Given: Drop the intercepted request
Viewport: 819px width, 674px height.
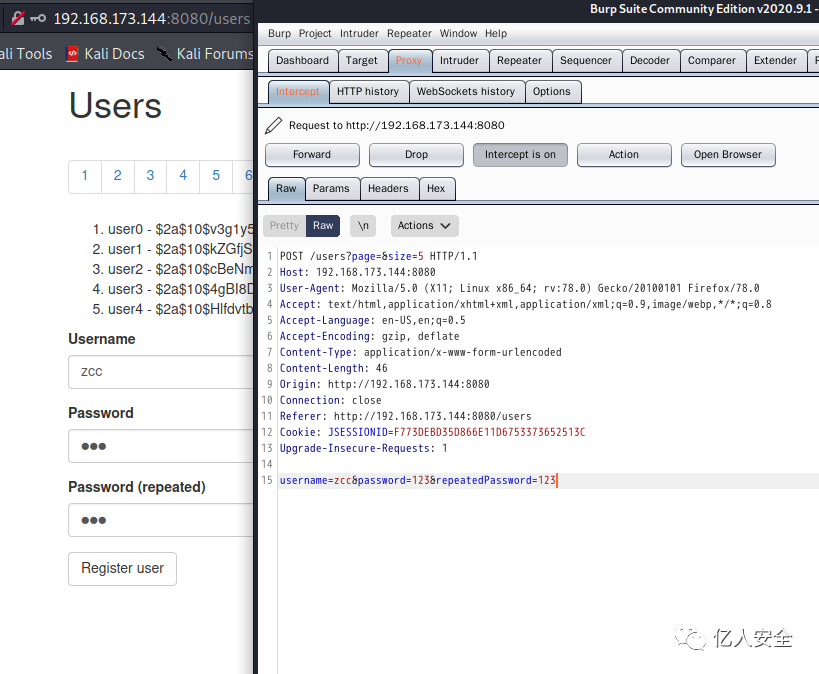Looking at the screenshot, I should [416, 155].
